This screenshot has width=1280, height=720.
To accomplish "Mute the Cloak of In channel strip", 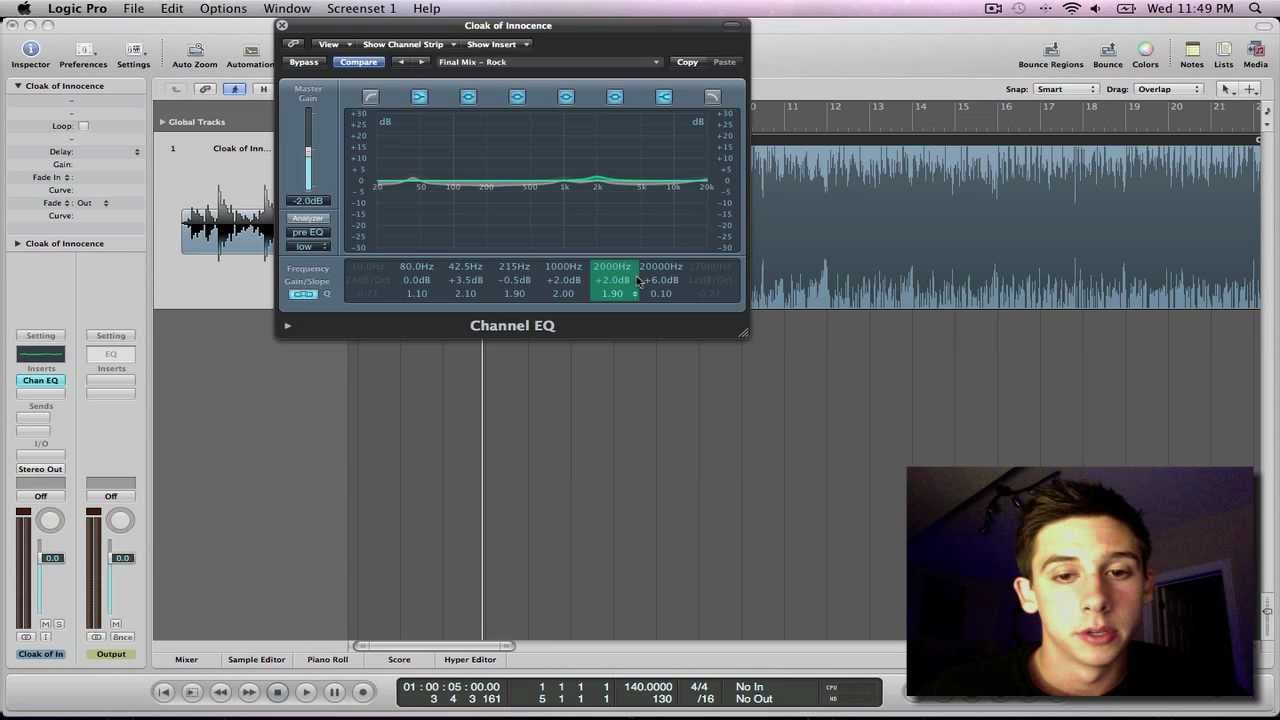I will click(45, 624).
